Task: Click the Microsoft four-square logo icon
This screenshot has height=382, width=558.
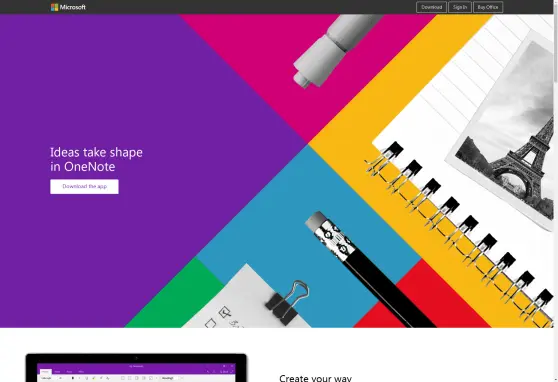Action: [x=54, y=7]
